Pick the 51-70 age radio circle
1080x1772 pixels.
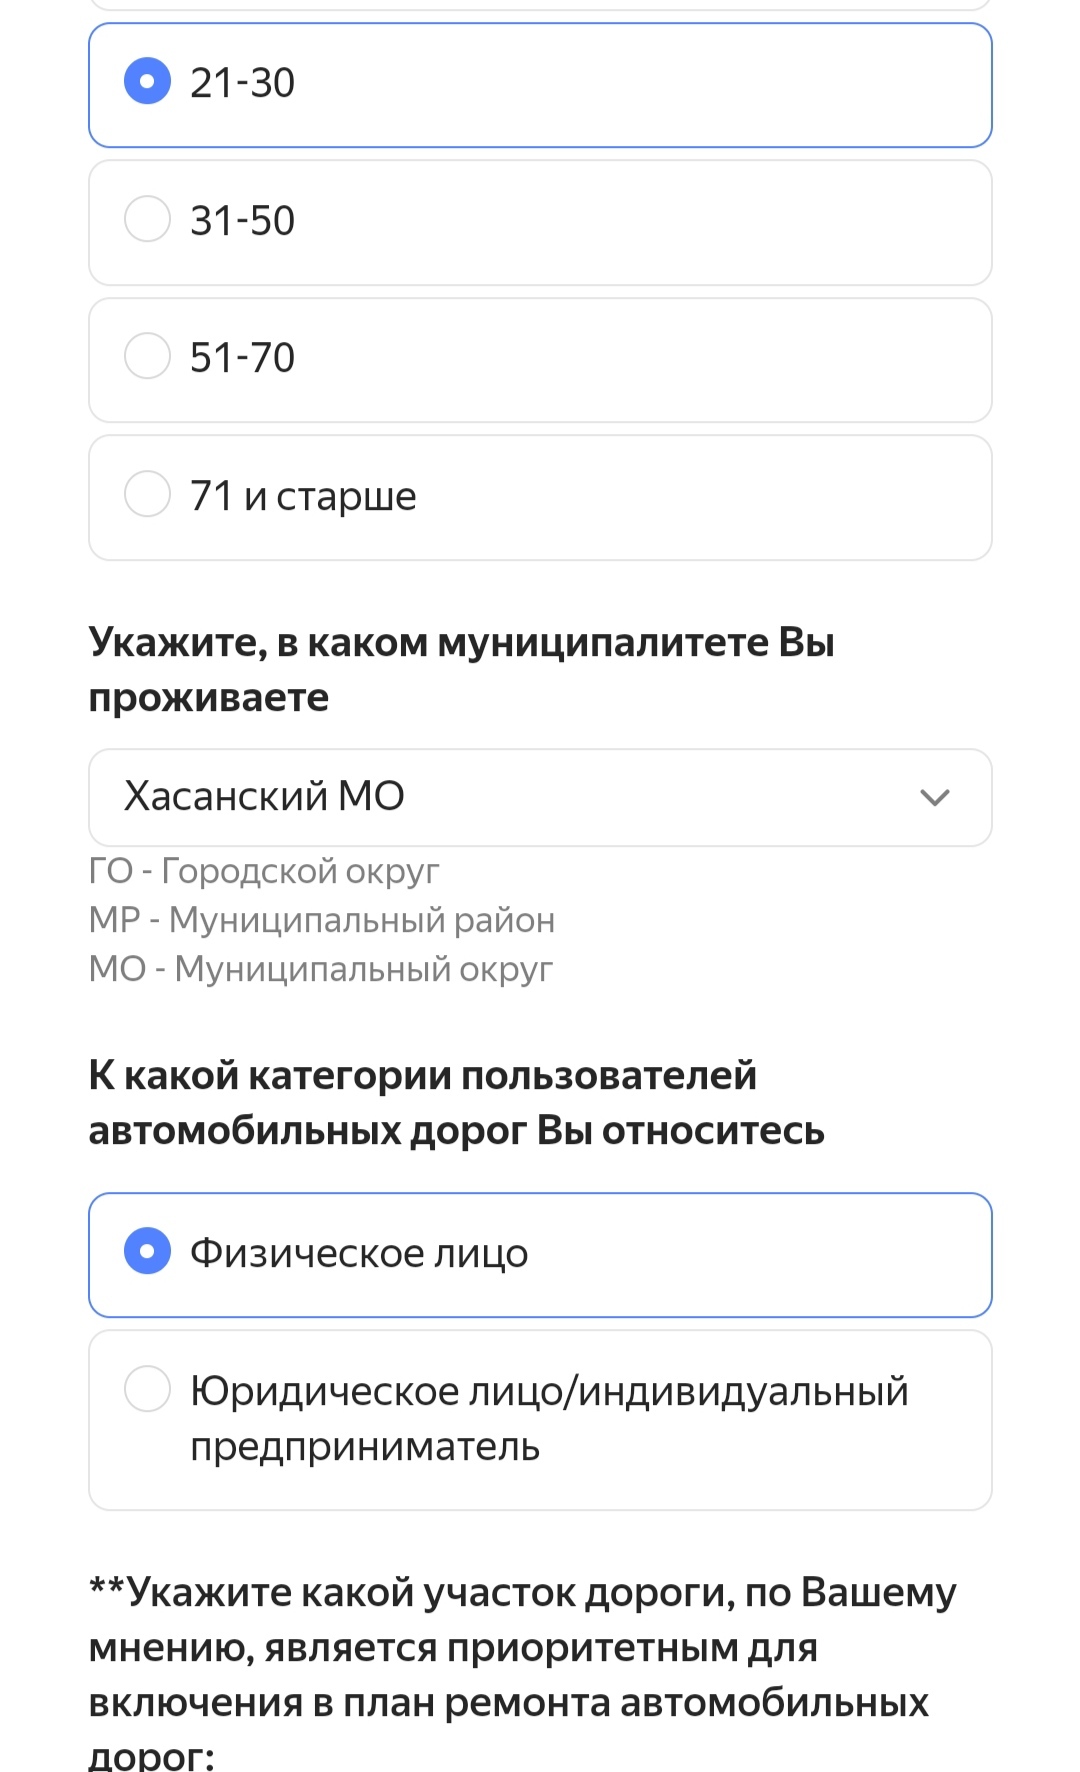click(x=147, y=356)
